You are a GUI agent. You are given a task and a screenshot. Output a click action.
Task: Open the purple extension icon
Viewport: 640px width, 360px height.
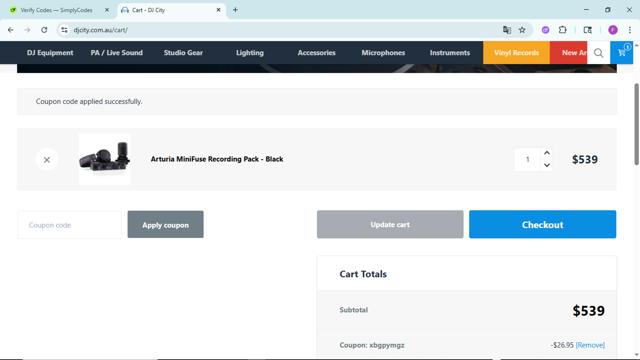545,30
